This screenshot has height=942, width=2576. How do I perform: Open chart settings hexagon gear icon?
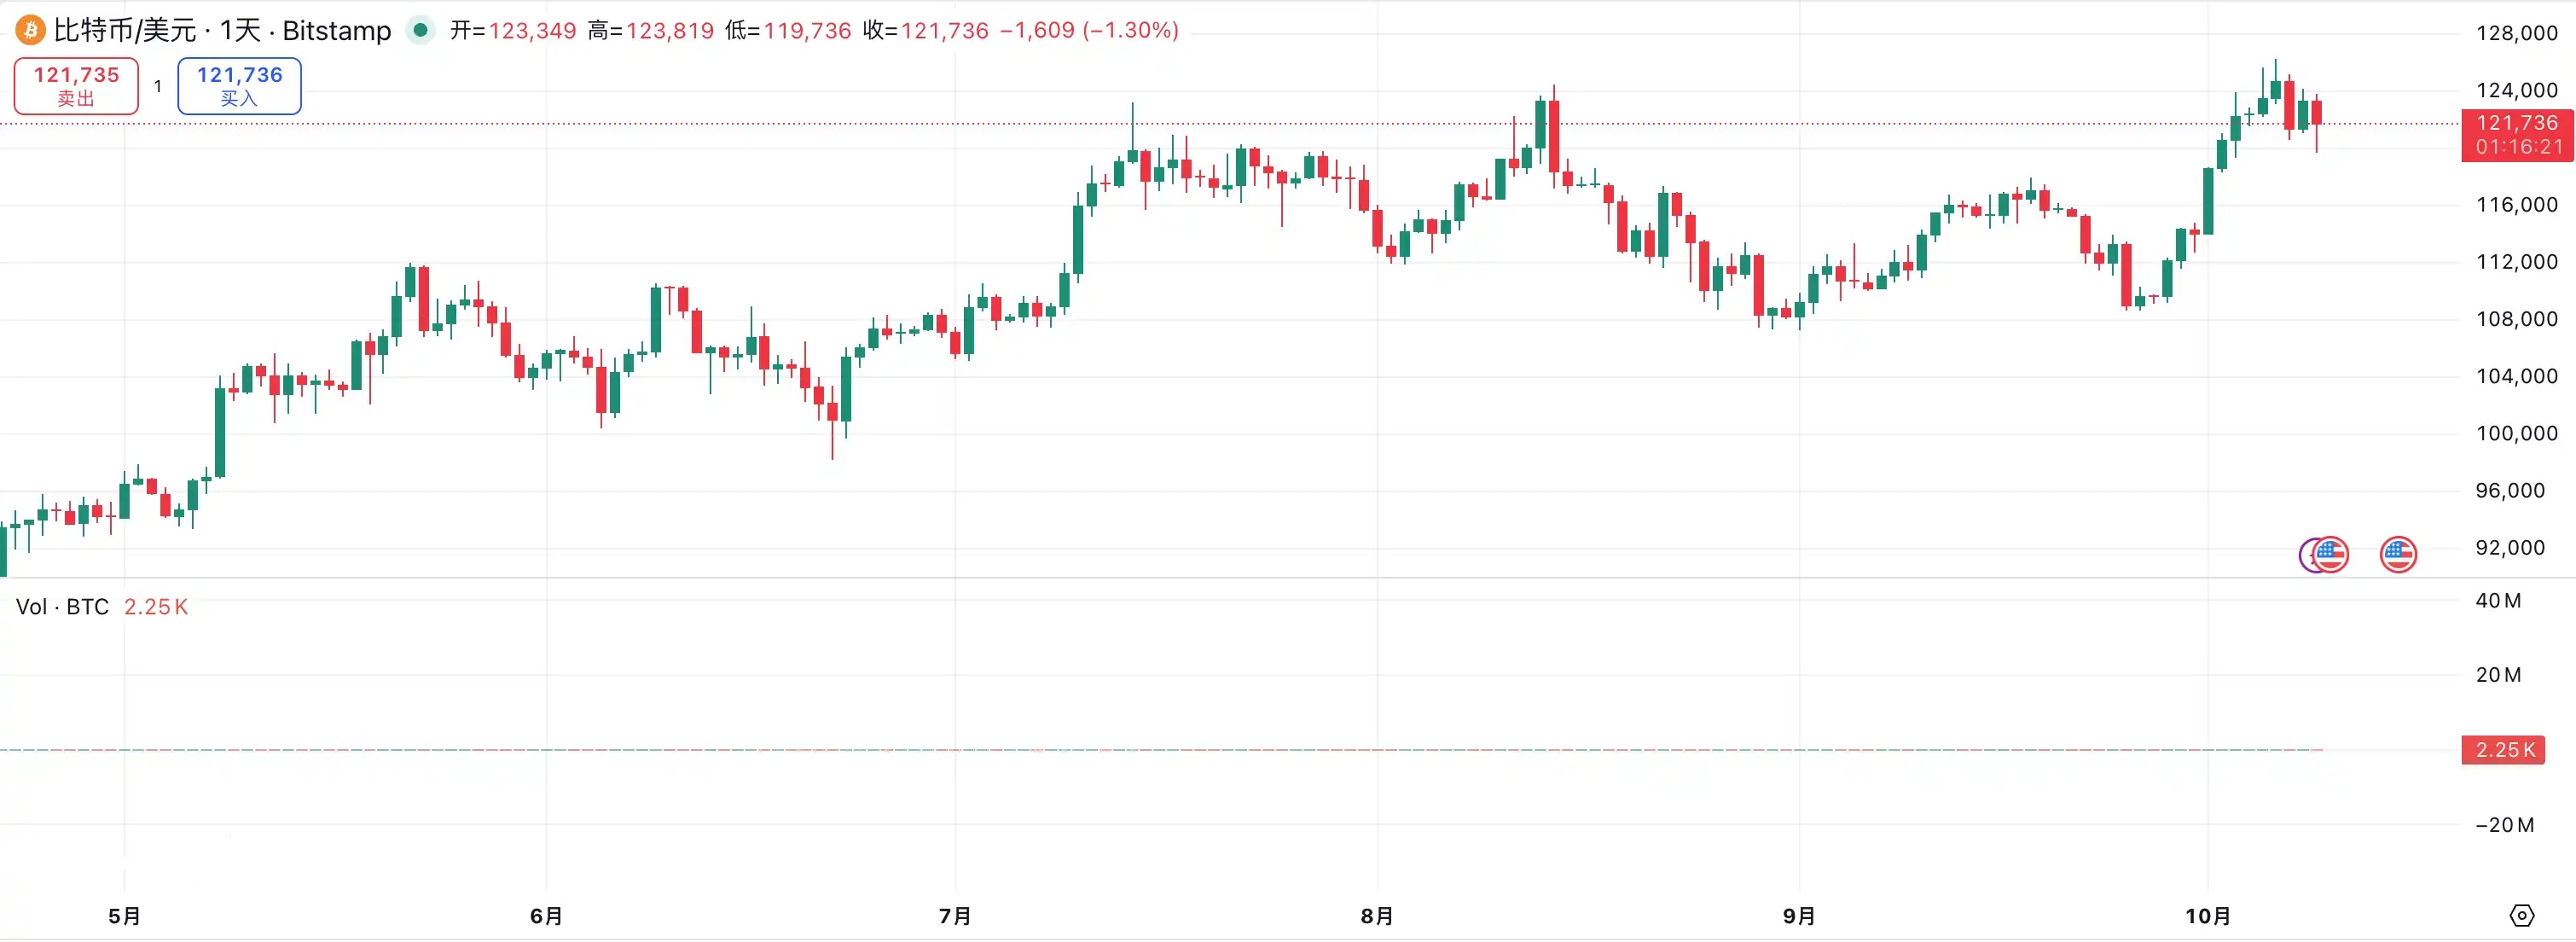point(2521,915)
